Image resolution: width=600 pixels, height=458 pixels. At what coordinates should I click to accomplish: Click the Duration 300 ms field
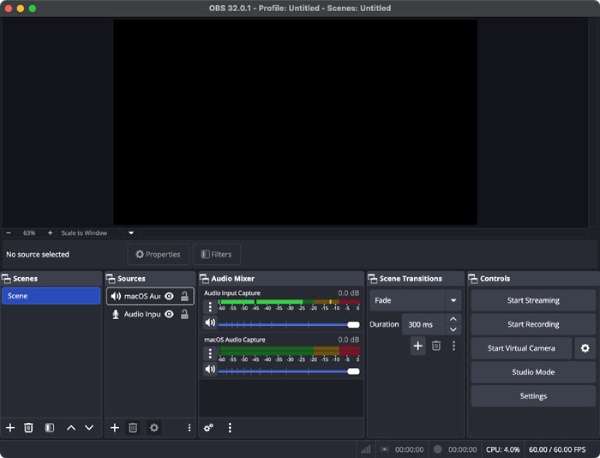click(424, 324)
